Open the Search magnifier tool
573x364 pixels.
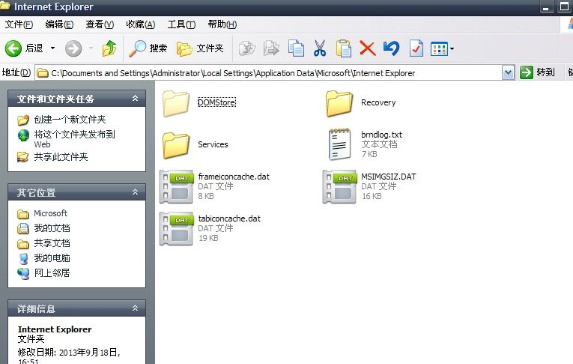[x=148, y=48]
